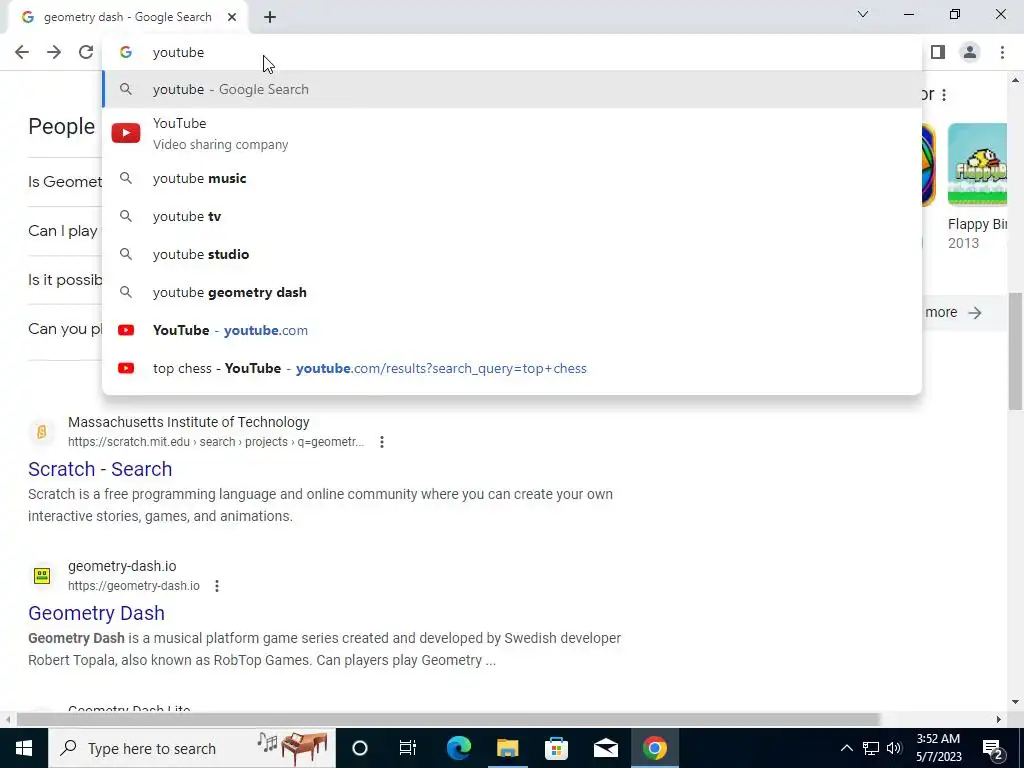1024x768 pixels.
Task: Open Cortana circle icon on taskbar
Action: pos(359,748)
